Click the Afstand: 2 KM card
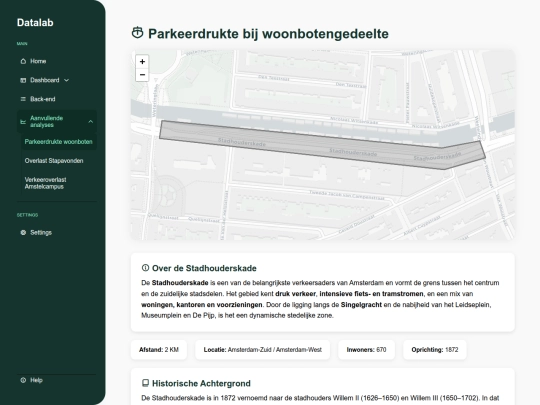 pyautogui.click(x=159, y=350)
